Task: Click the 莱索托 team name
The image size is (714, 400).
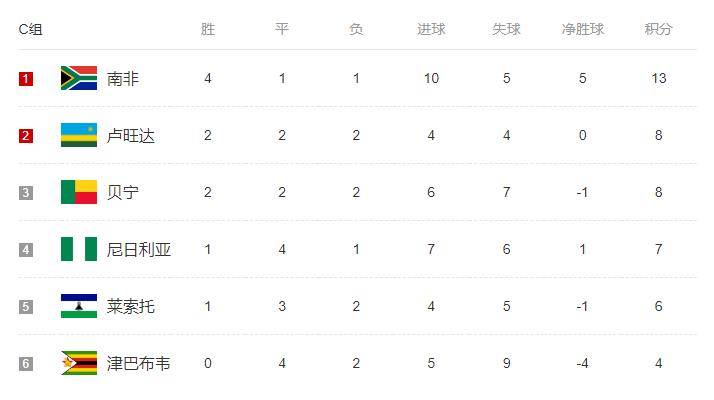Action: (x=131, y=306)
